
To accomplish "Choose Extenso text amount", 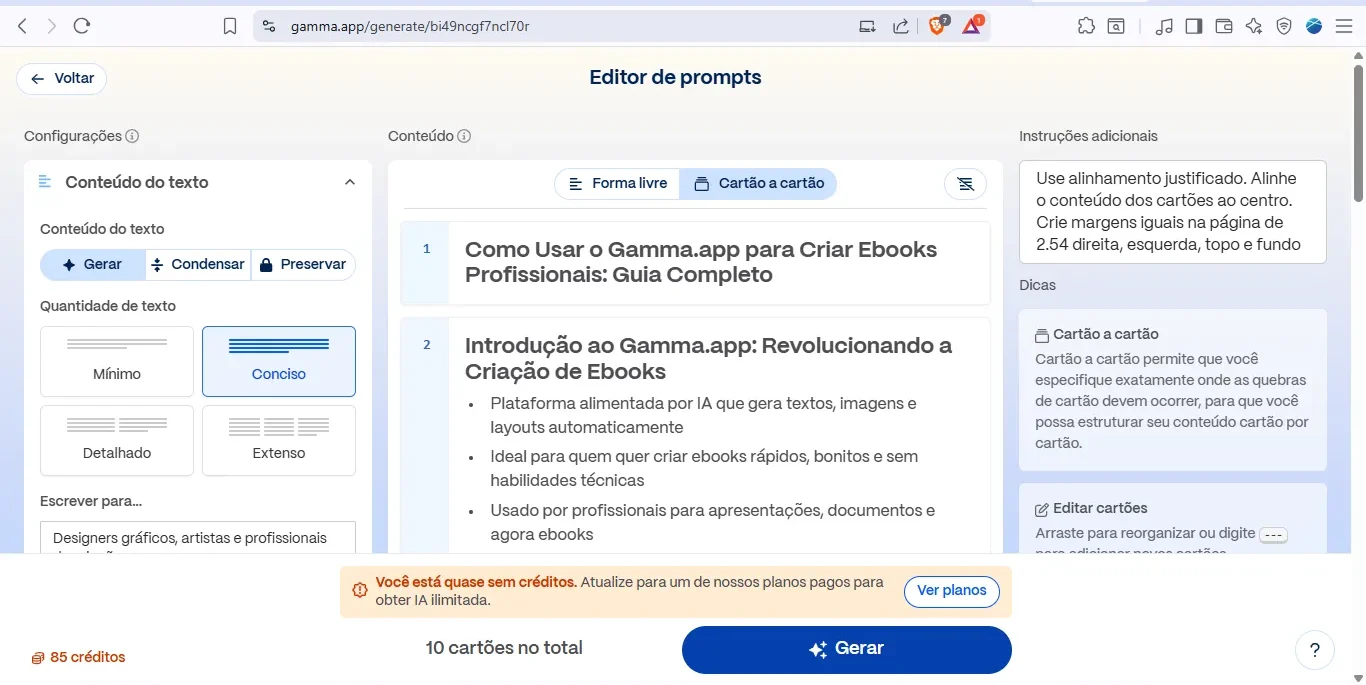I will pyautogui.click(x=279, y=440).
